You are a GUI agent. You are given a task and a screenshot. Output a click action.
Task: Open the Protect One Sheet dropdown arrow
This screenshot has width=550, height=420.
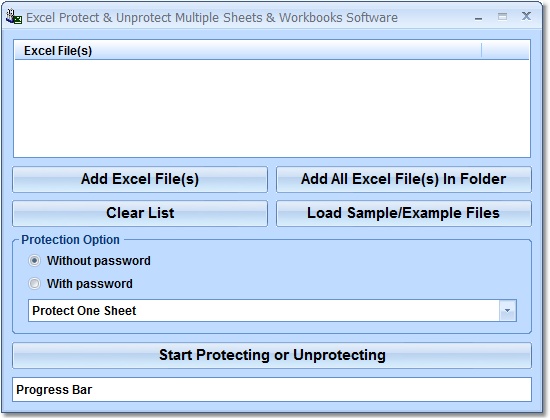tap(507, 311)
